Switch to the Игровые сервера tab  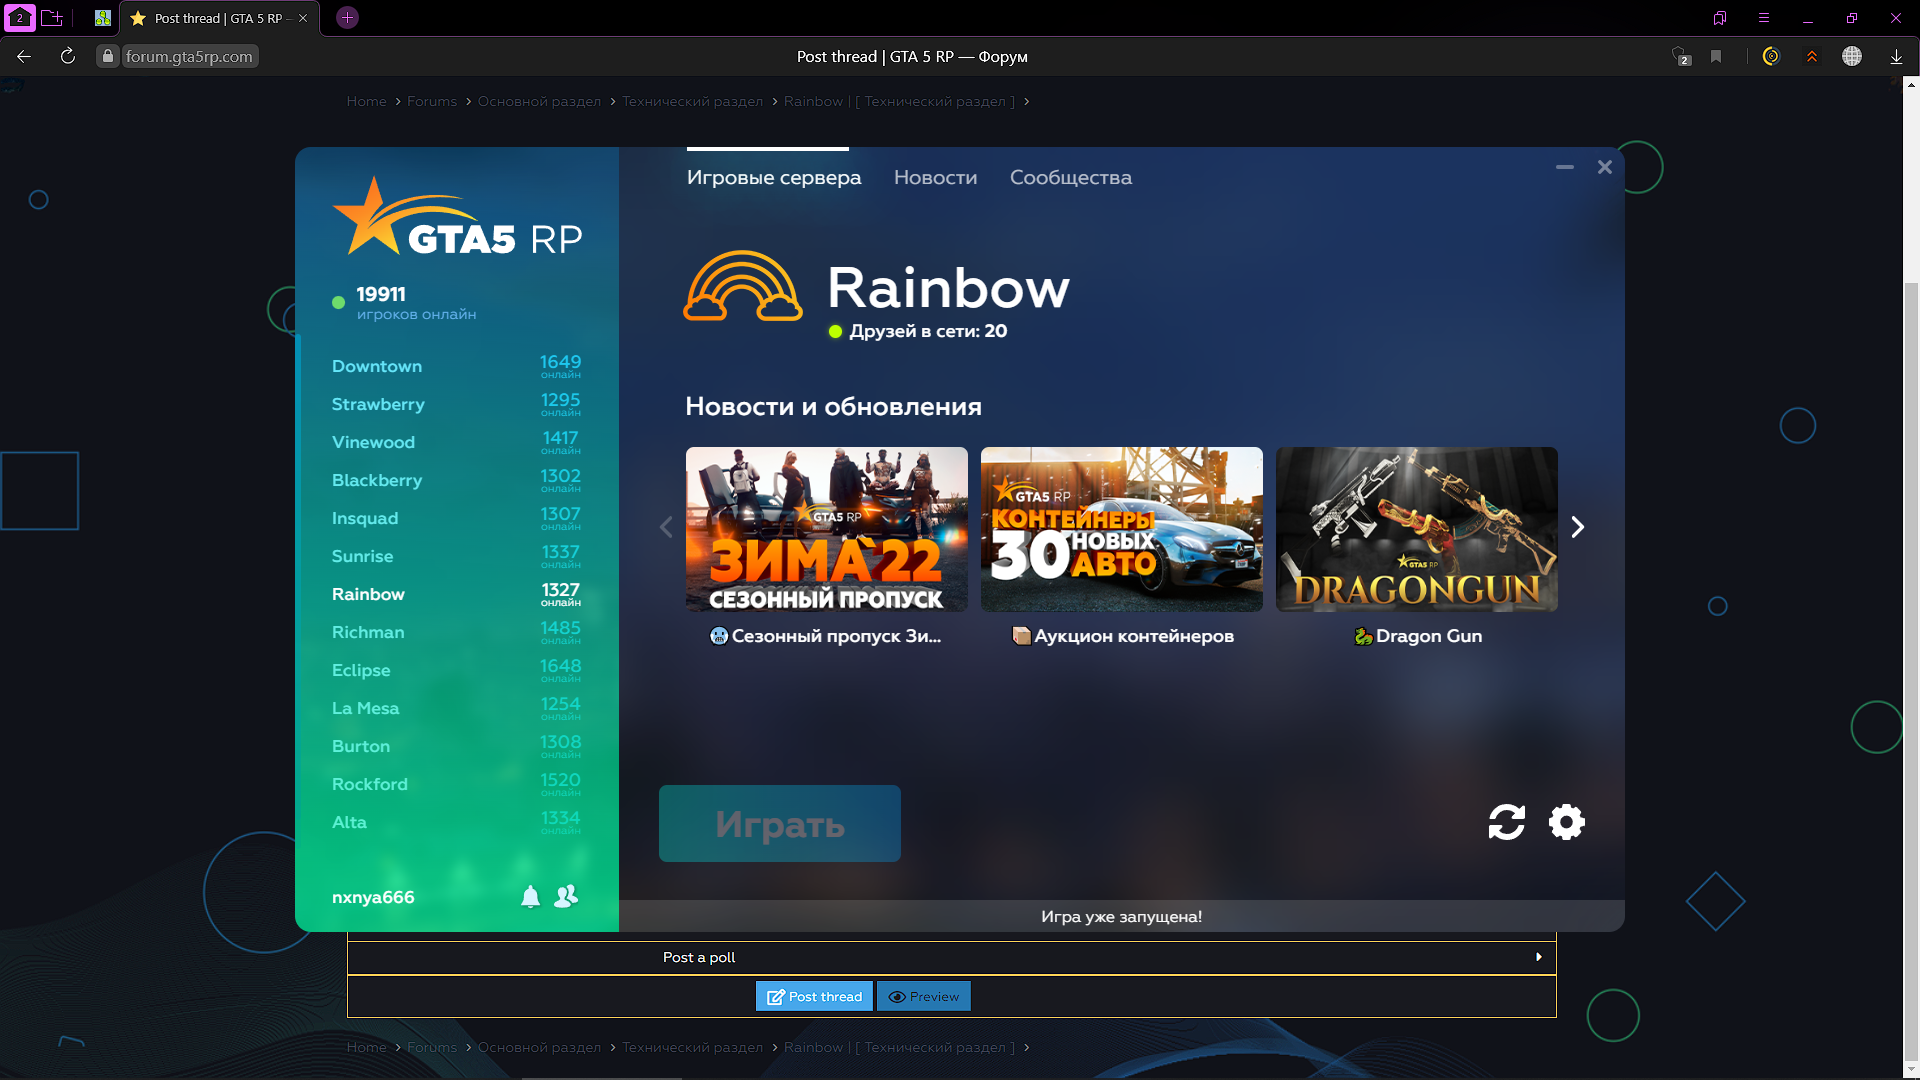(x=773, y=177)
